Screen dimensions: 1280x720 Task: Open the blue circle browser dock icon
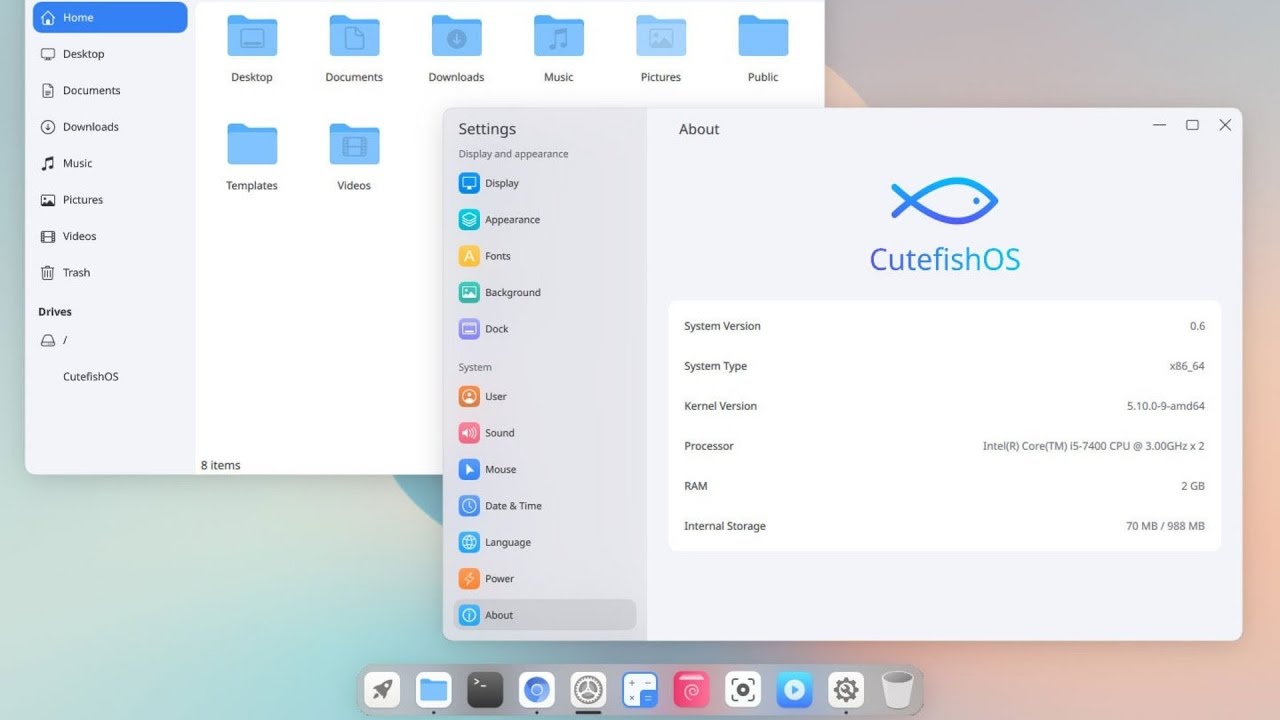(x=537, y=690)
